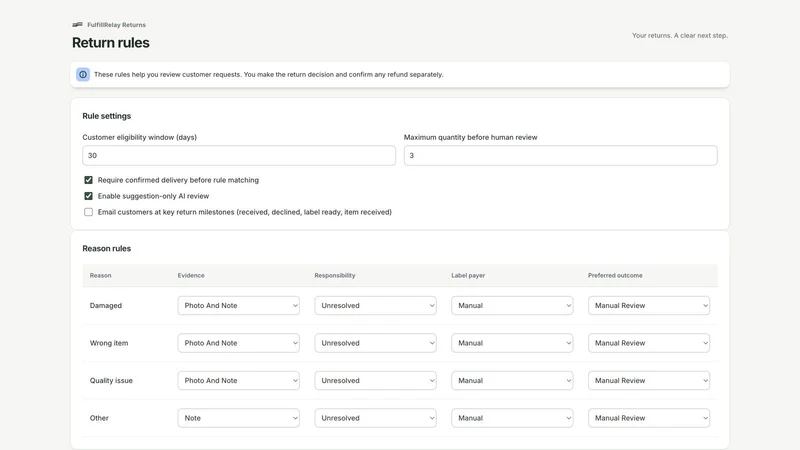Viewport: 800px width, 450px height.
Task: Open the Other row Preferred outcome dropdown
Action: 648,418
